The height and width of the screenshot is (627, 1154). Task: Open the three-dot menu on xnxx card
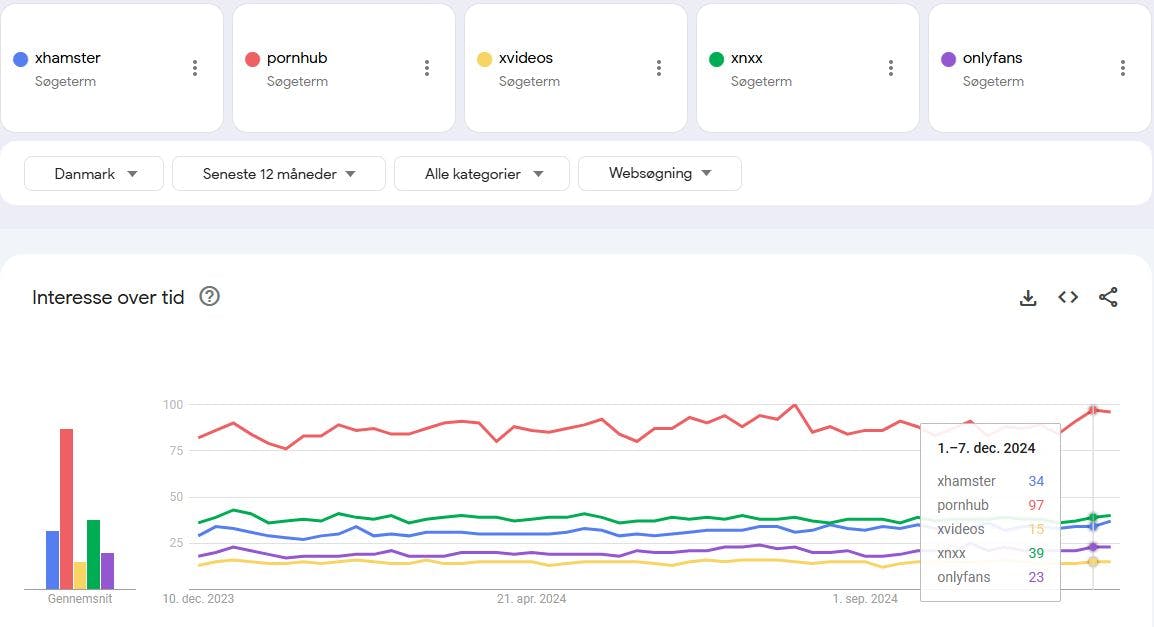pos(891,68)
